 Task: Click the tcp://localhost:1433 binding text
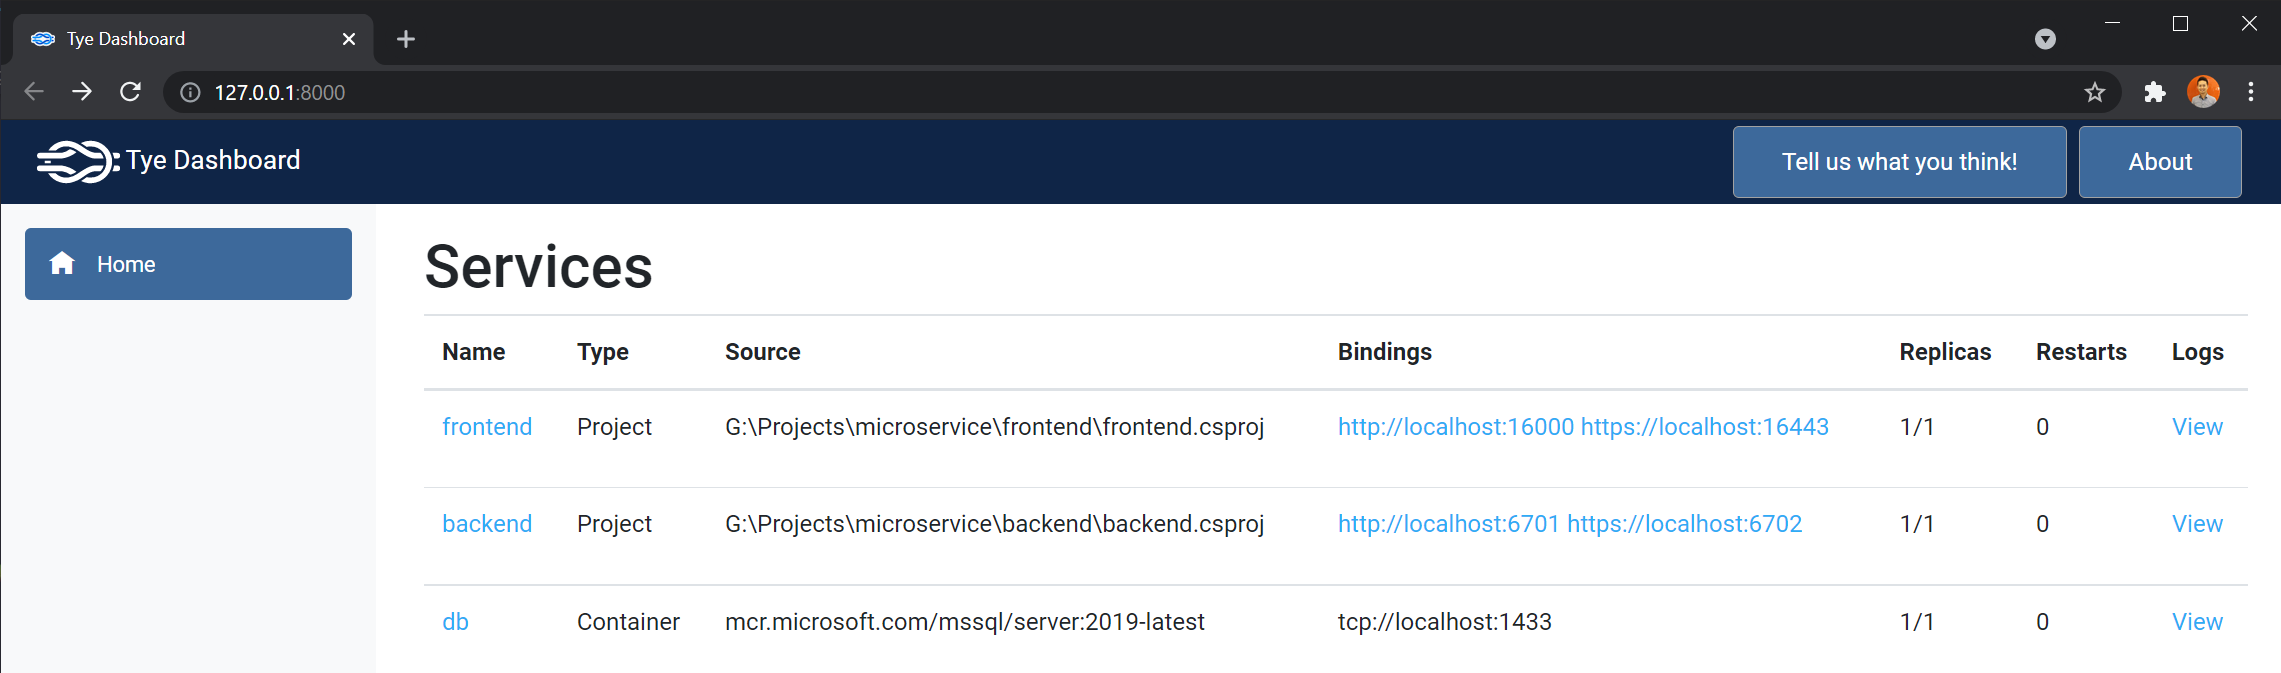coord(1445,622)
